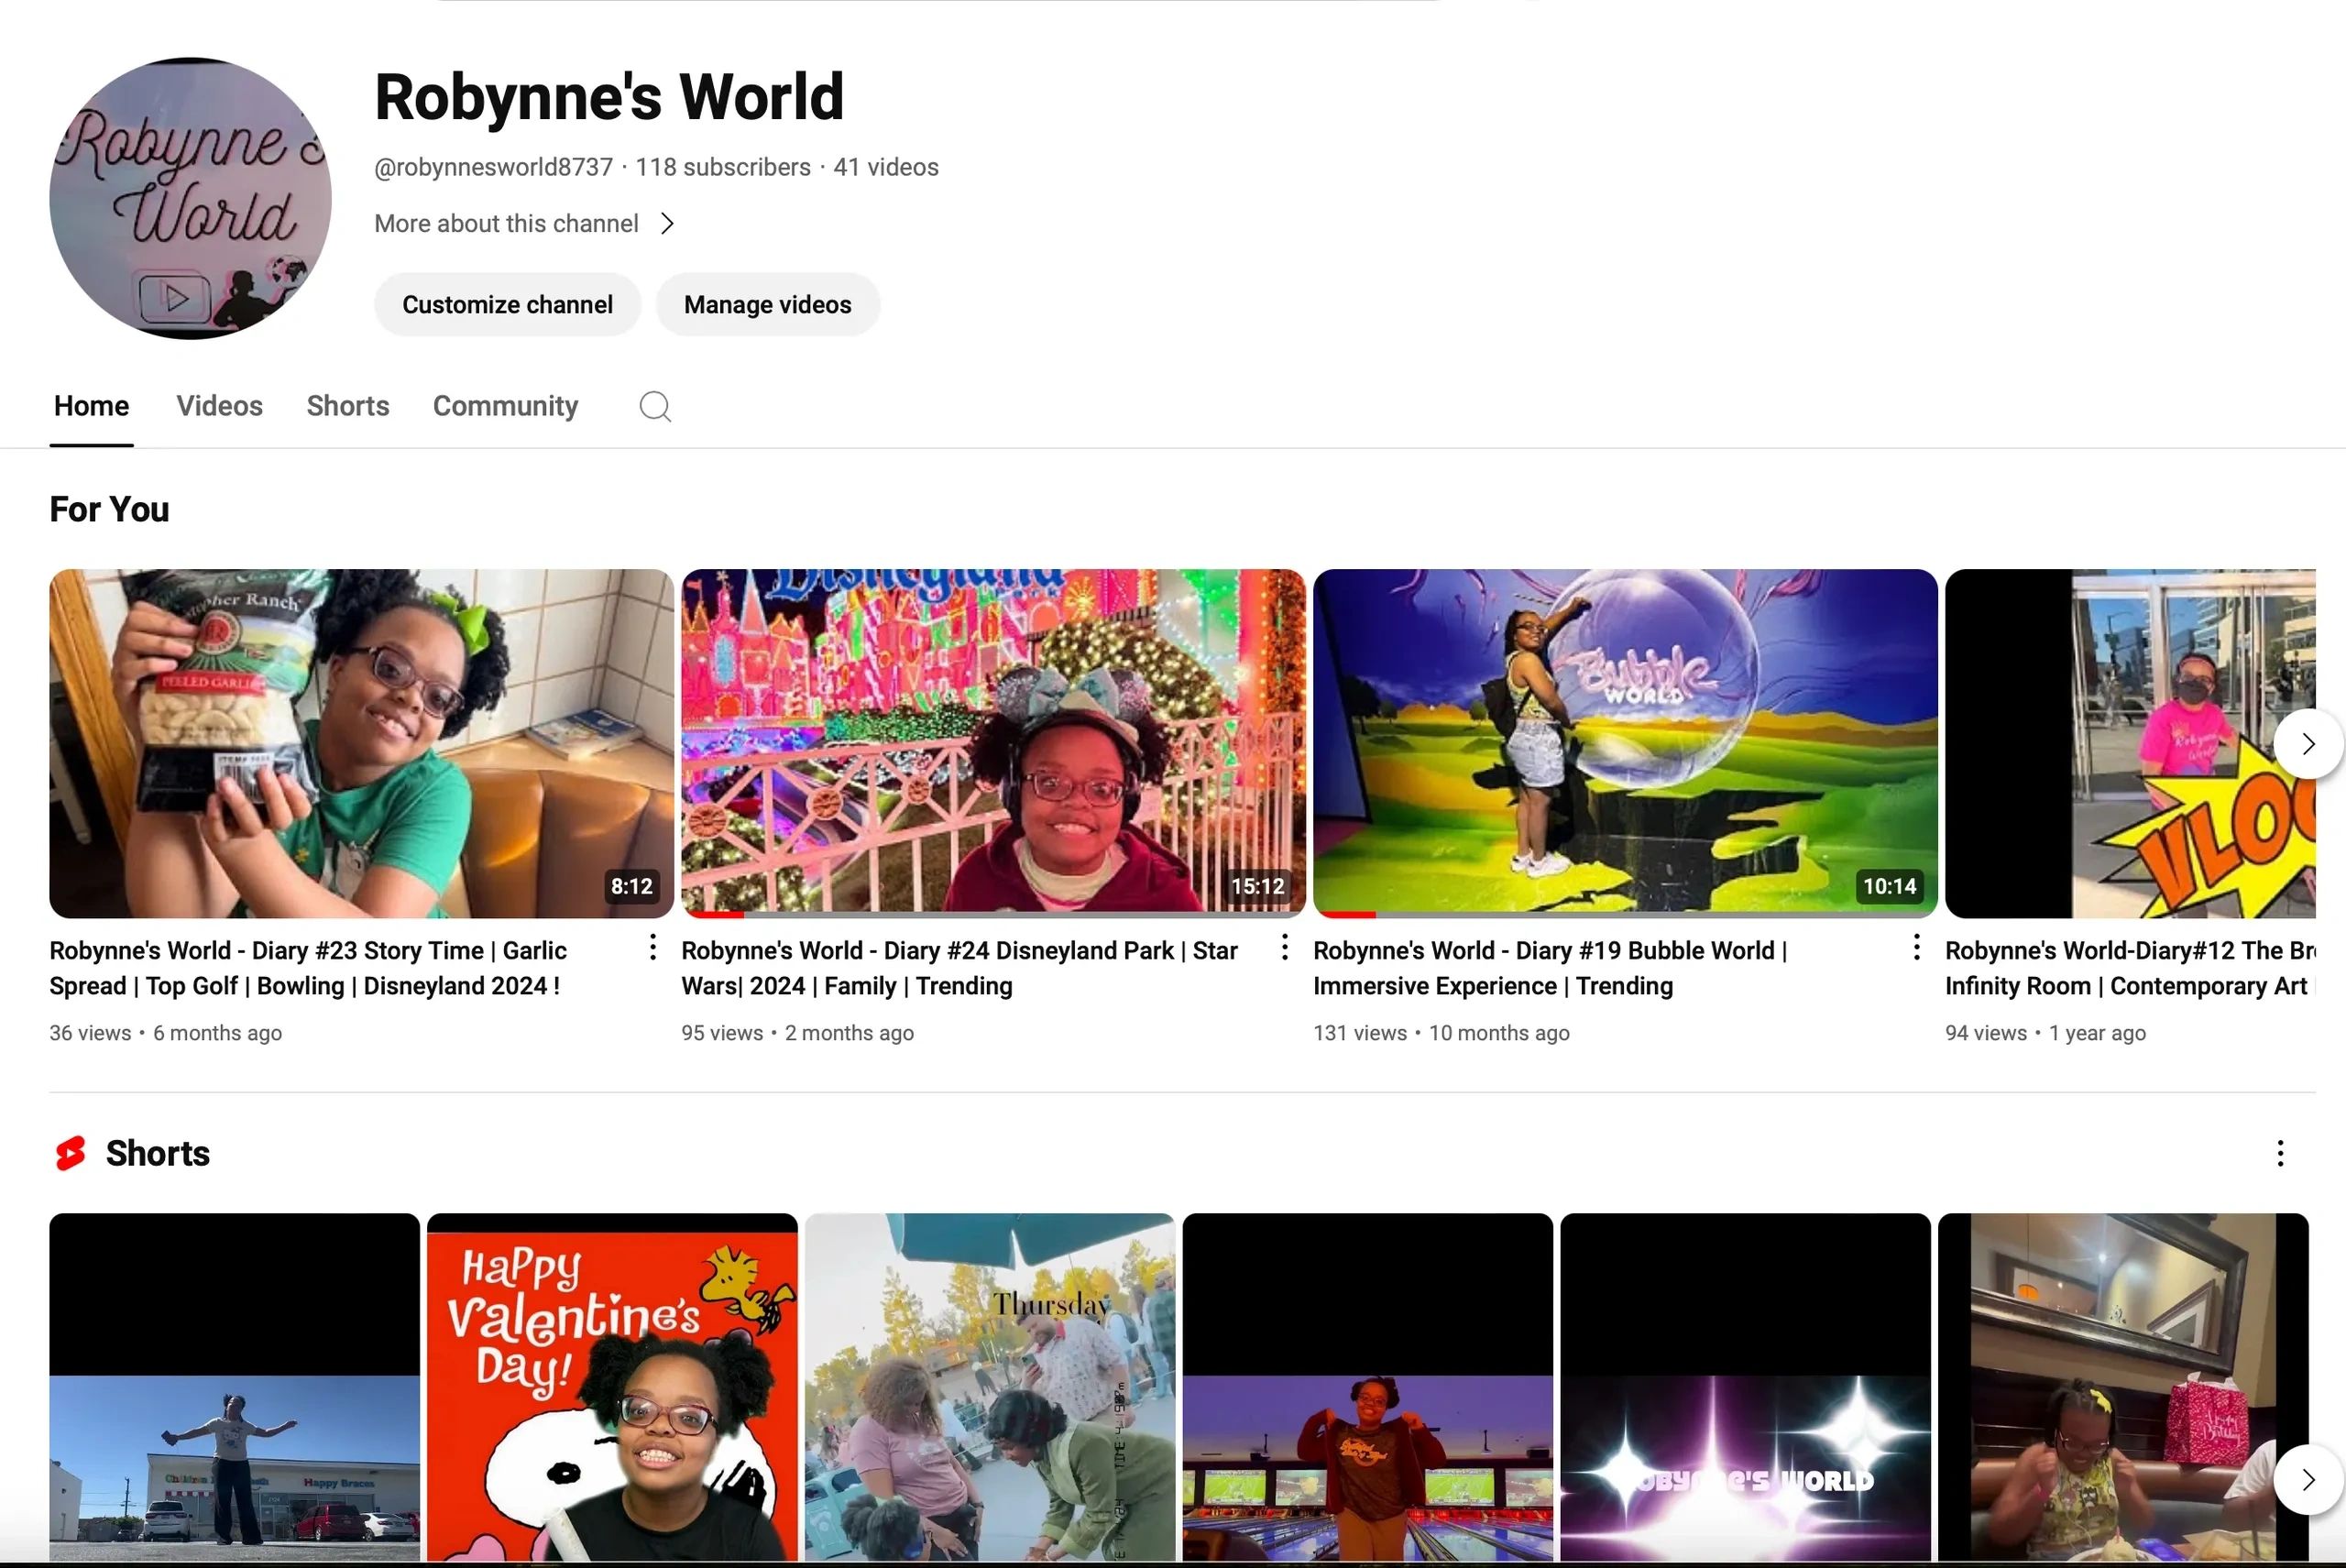Screen dimensions: 2346x1568
Task: Open options menu for Bubble World video
Action: tap(1916, 946)
